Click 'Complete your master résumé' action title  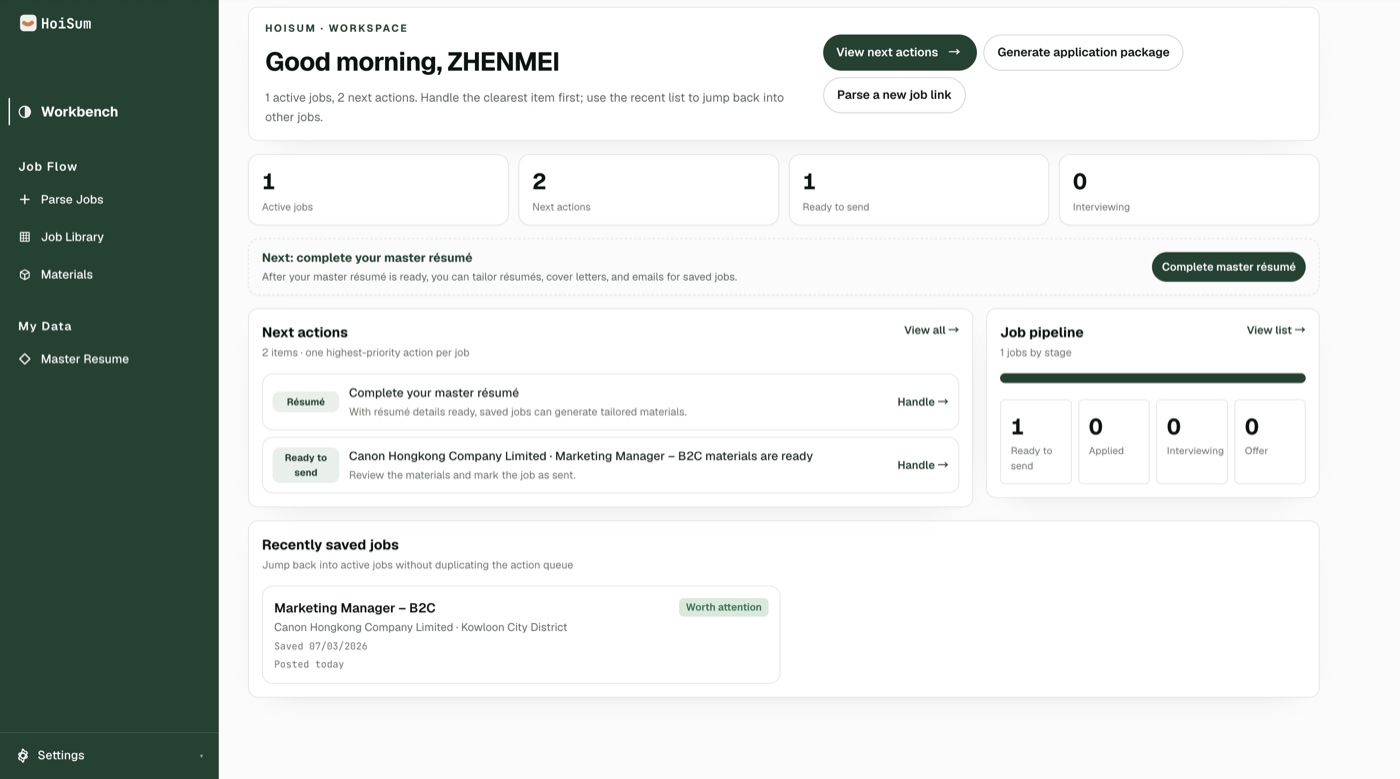(434, 393)
